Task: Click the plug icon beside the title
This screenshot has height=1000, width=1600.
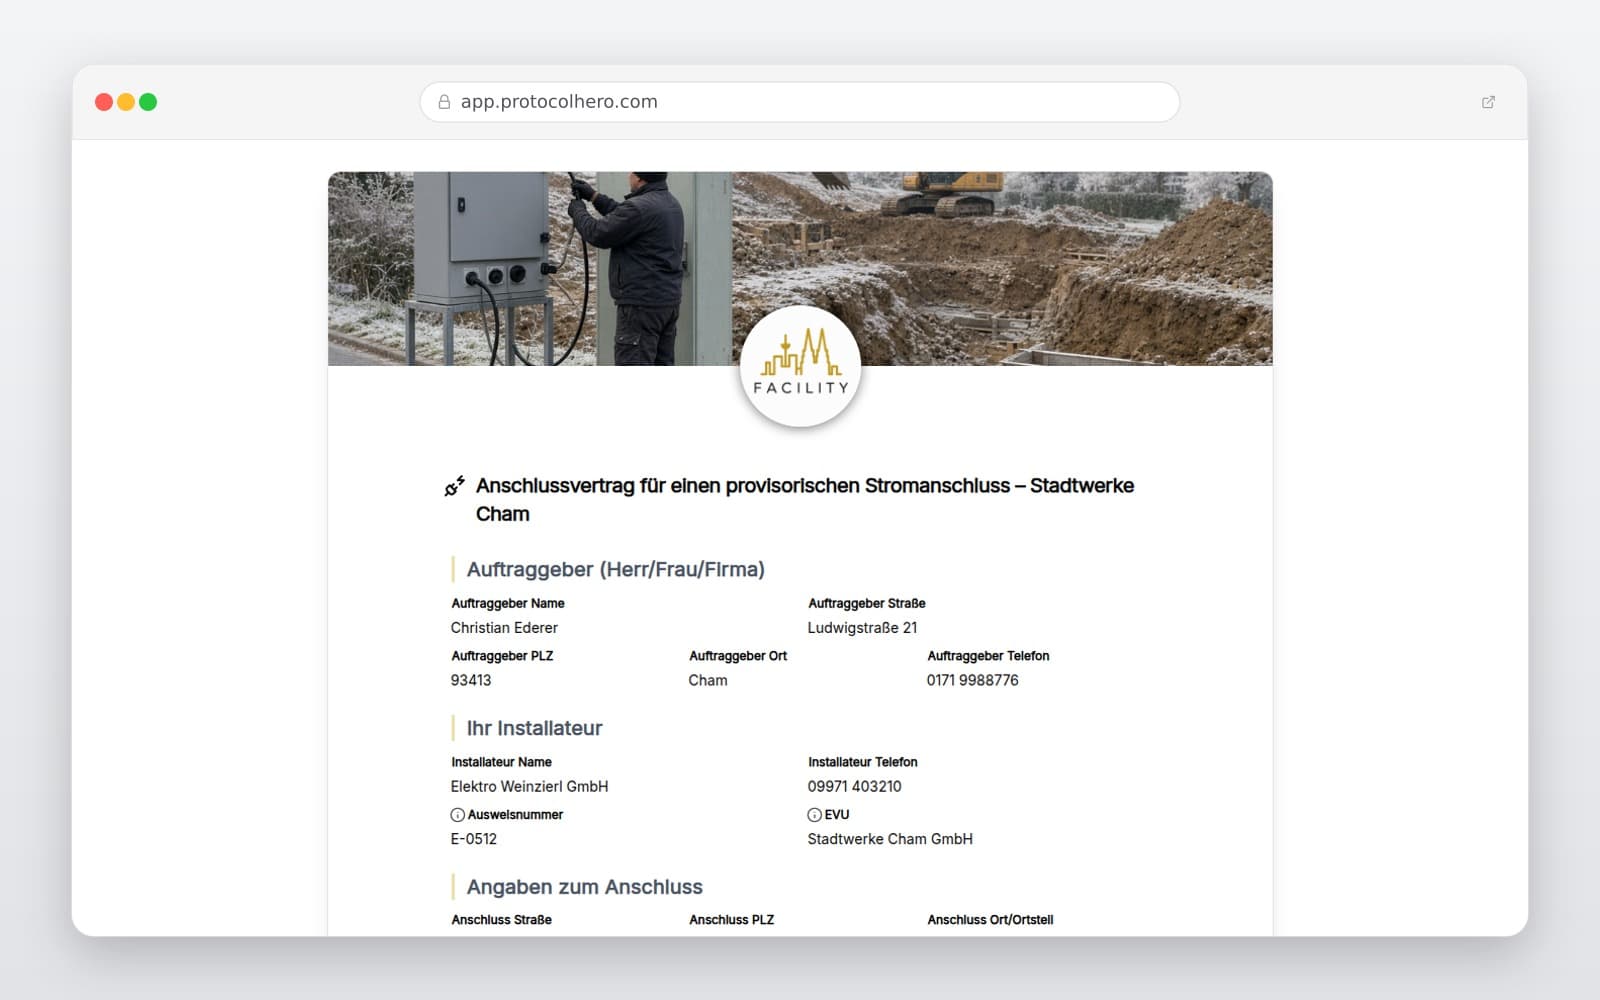Action: point(455,486)
